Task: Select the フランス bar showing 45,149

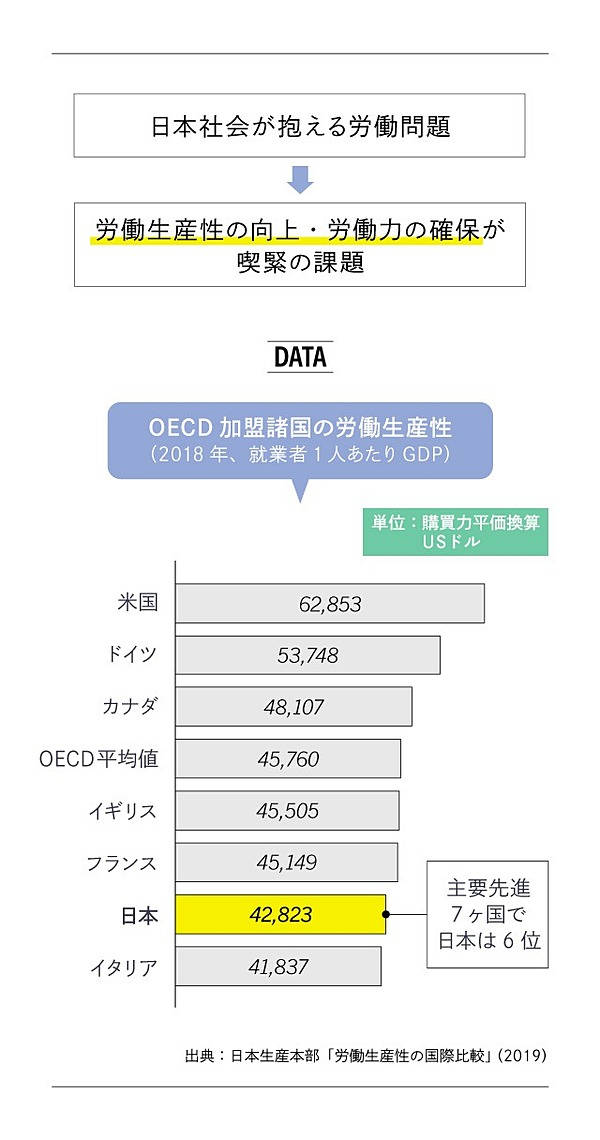Action: (x=286, y=862)
